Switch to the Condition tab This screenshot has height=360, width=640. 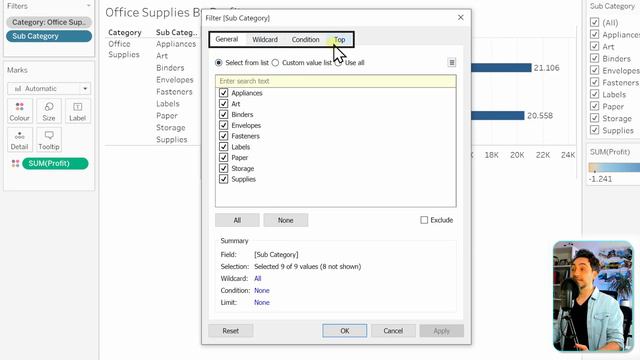pos(305,39)
